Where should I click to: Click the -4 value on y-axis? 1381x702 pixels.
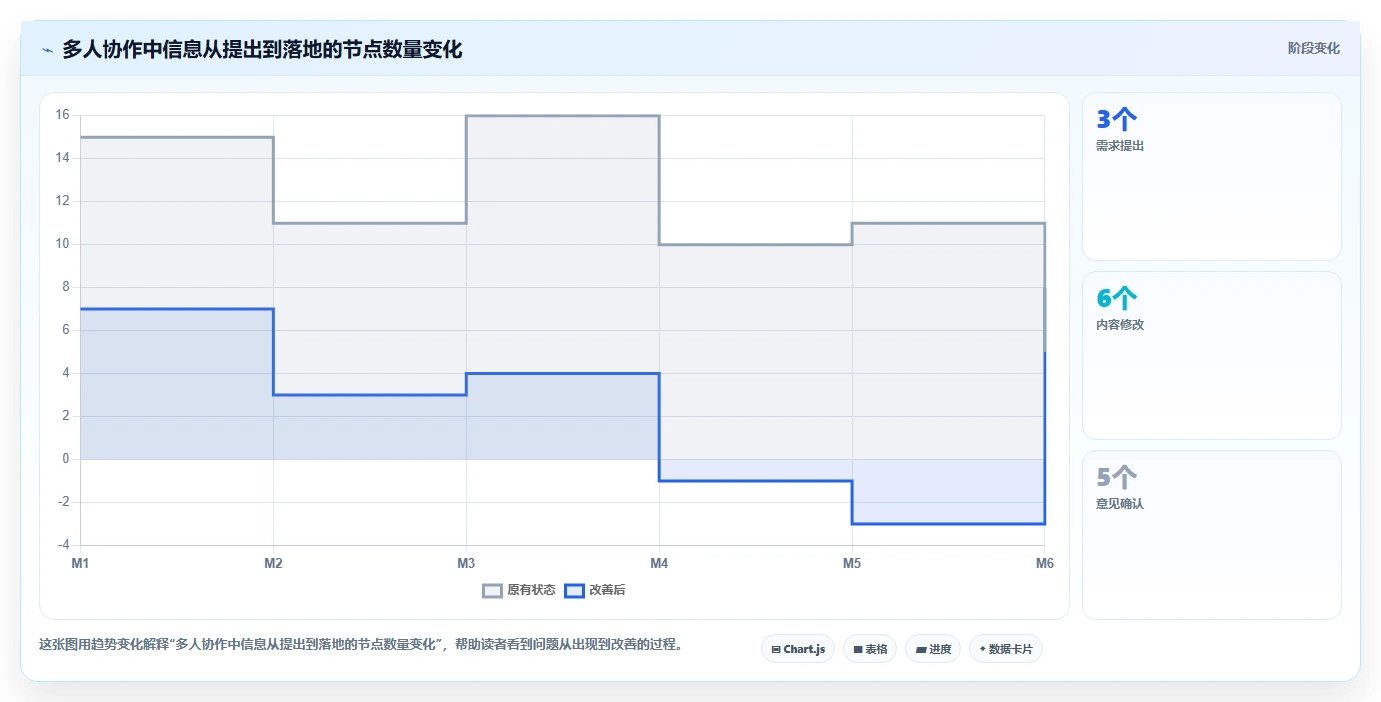(62, 545)
